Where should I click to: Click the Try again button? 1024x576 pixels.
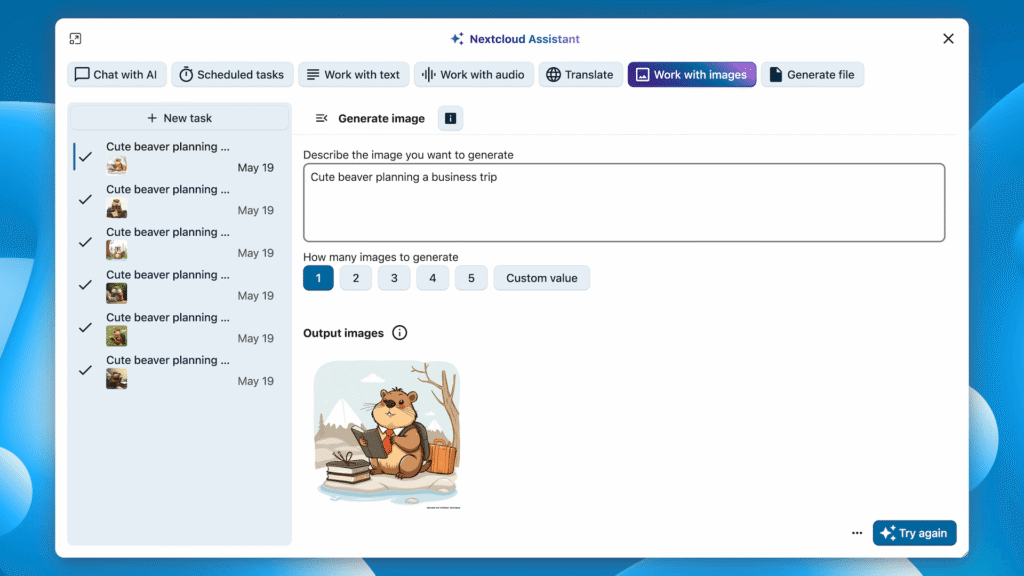pos(914,533)
